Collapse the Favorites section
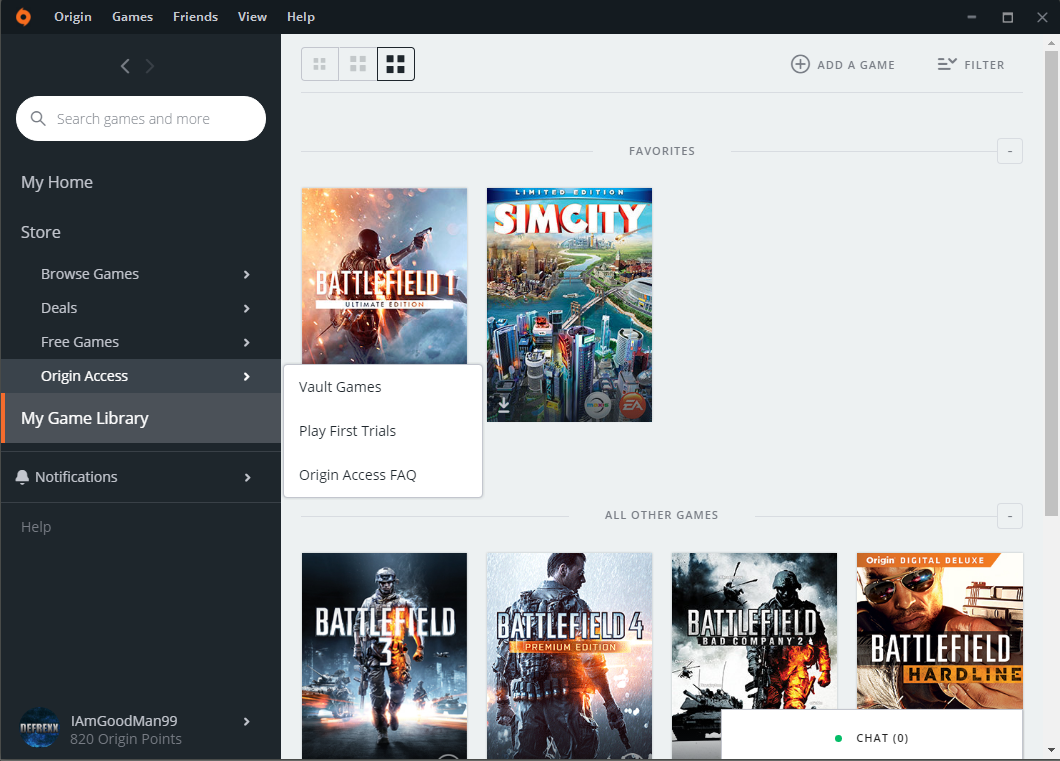The image size is (1060, 761). click(1010, 151)
